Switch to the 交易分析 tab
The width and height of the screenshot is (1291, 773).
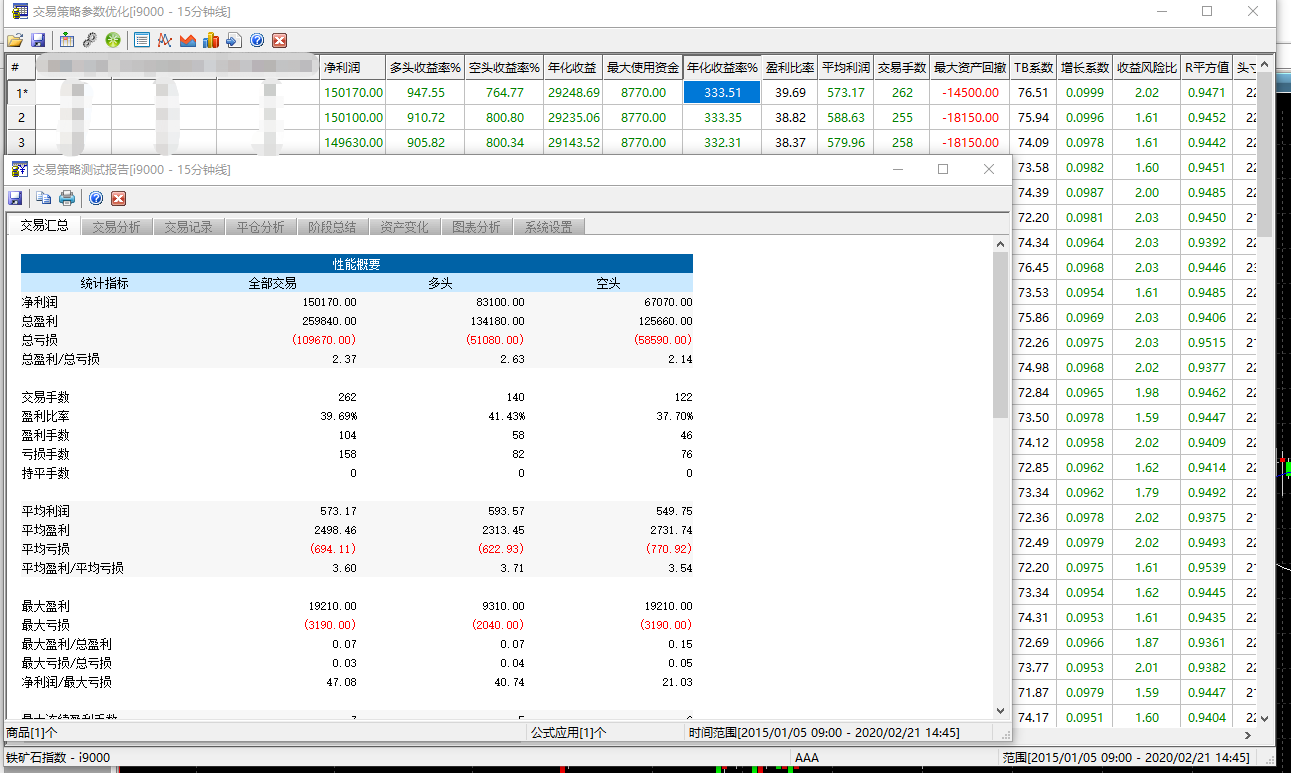pos(117,227)
